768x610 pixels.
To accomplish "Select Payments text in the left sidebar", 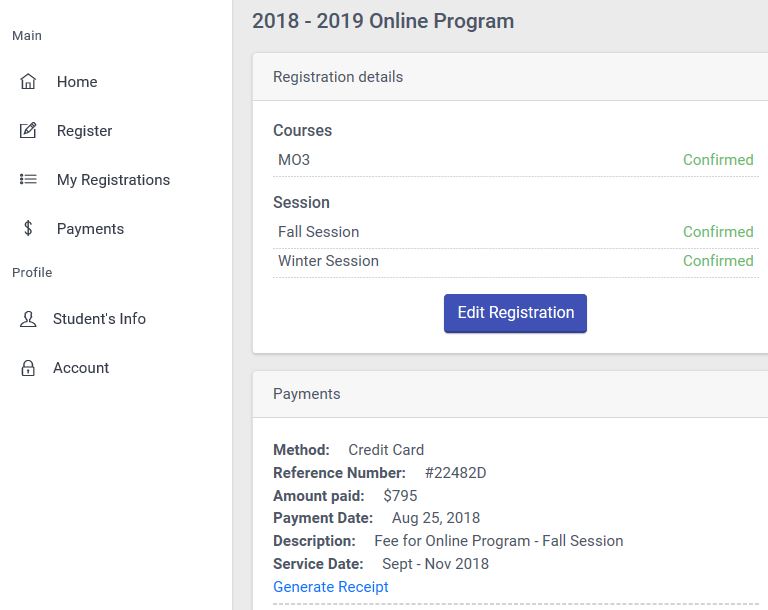I will click(x=90, y=229).
